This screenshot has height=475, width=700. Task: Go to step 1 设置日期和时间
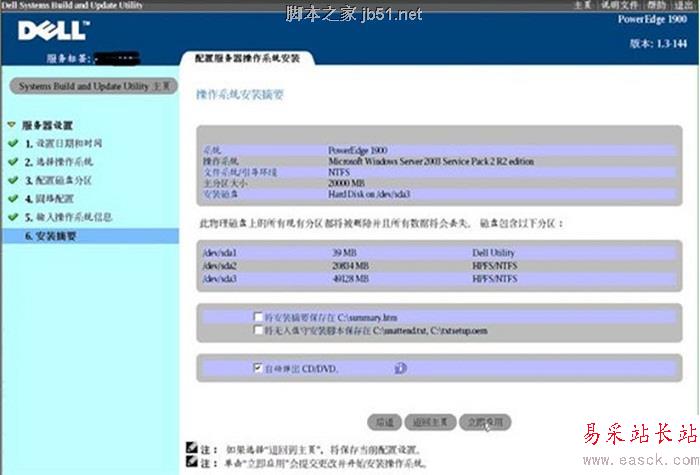click(x=63, y=143)
